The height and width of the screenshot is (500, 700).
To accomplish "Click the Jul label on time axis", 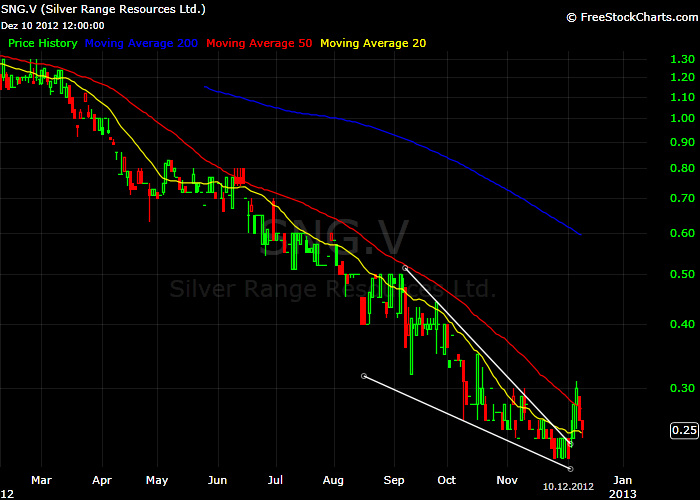I will (x=275, y=480).
